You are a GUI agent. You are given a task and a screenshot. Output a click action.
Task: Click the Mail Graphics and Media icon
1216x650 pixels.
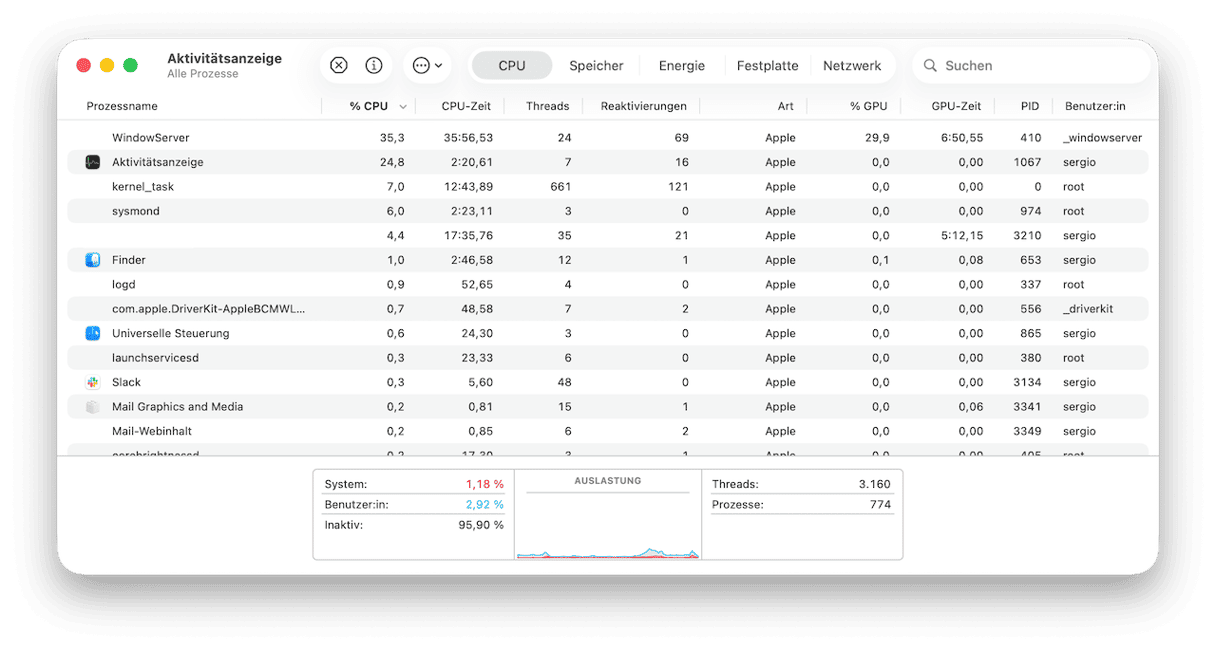(x=93, y=407)
